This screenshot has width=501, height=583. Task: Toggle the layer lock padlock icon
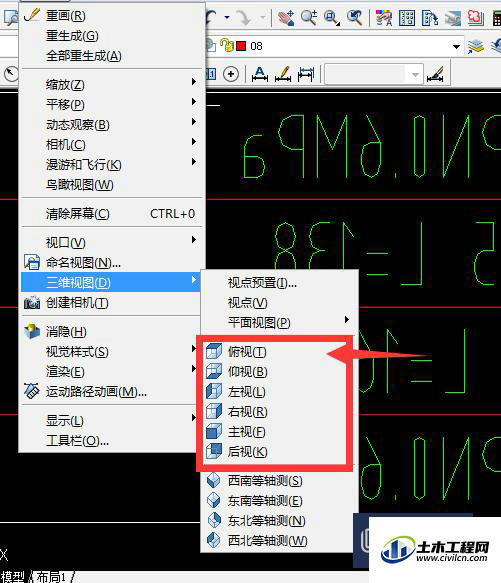(227, 46)
